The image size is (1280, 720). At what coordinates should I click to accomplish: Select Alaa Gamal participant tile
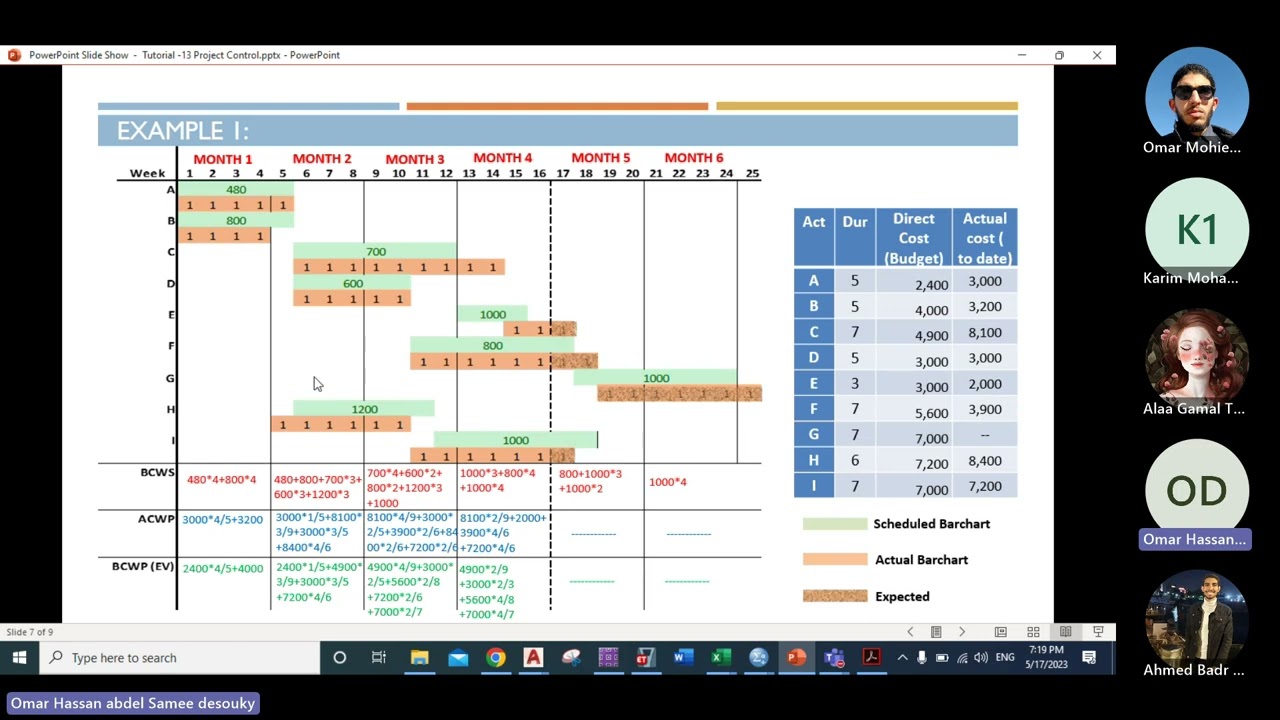point(1196,361)
